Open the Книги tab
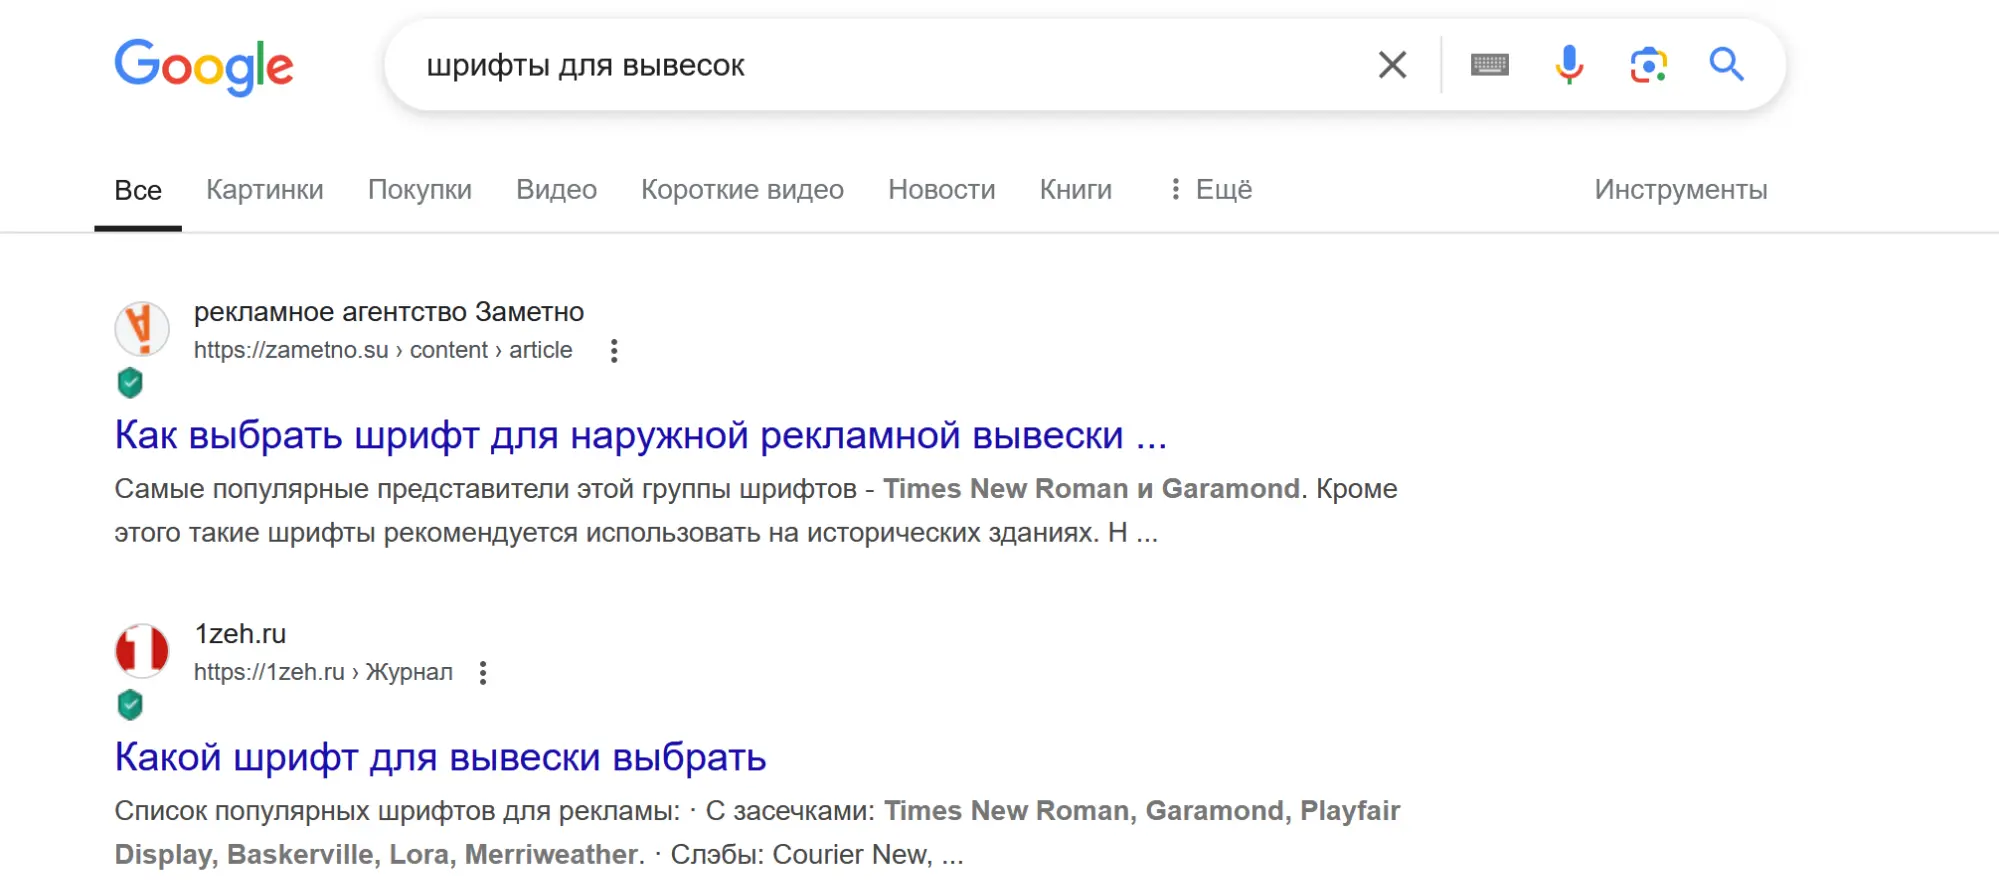The width and height of the screenshot is (1999, 895). coord(1076,190)
